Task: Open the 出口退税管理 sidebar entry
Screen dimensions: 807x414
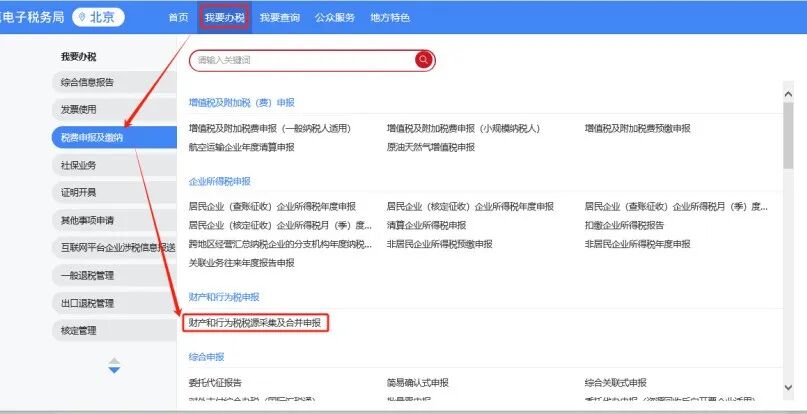Action: tap(88, 303)
